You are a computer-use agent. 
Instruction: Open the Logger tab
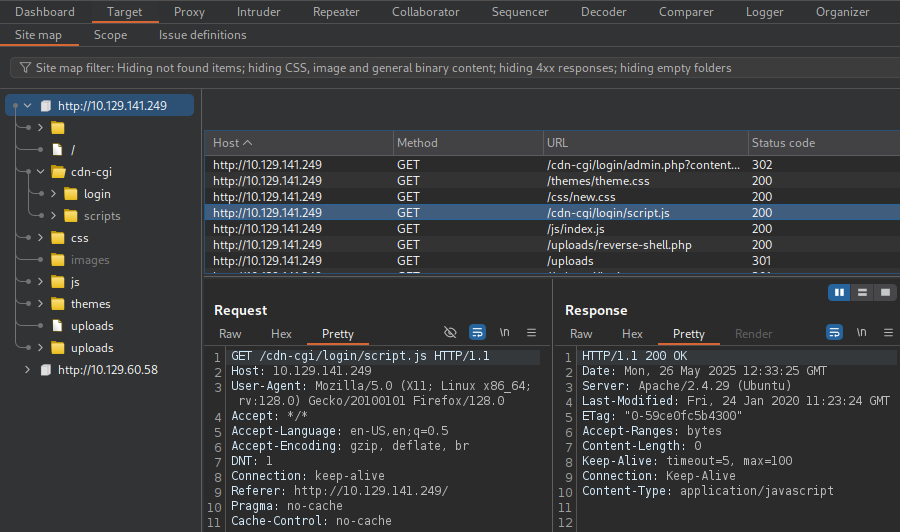[764, 11]
